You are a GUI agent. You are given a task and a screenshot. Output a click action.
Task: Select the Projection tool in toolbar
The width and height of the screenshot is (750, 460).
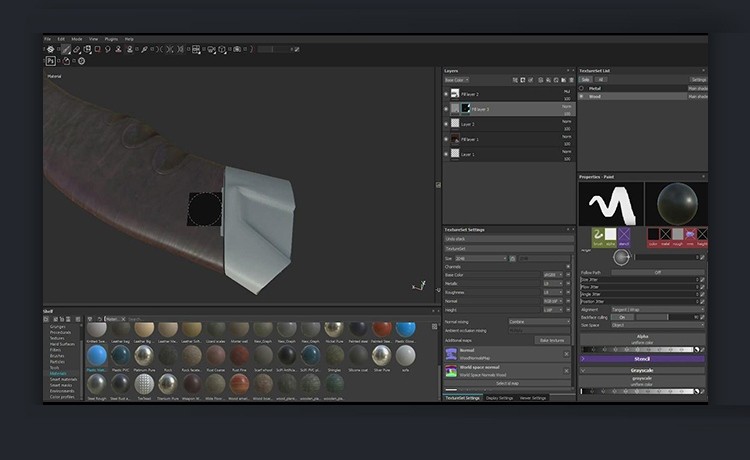coord(88,49)
